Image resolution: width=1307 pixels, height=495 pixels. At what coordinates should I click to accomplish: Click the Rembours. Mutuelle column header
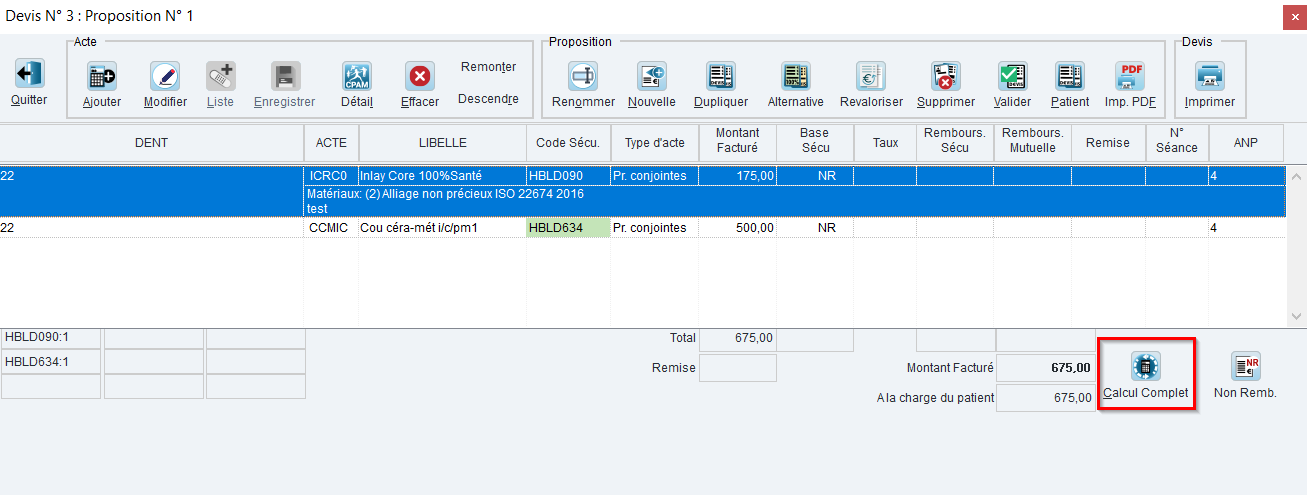click(1032, 143)
